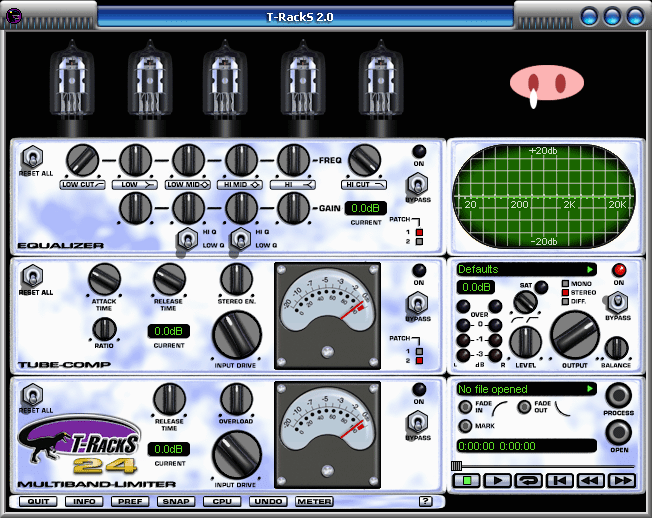Image resolution: width=652 pixels, height=518 pixels.
Task: Toggle the FADE IN button
Action: [x=465, y=406]
